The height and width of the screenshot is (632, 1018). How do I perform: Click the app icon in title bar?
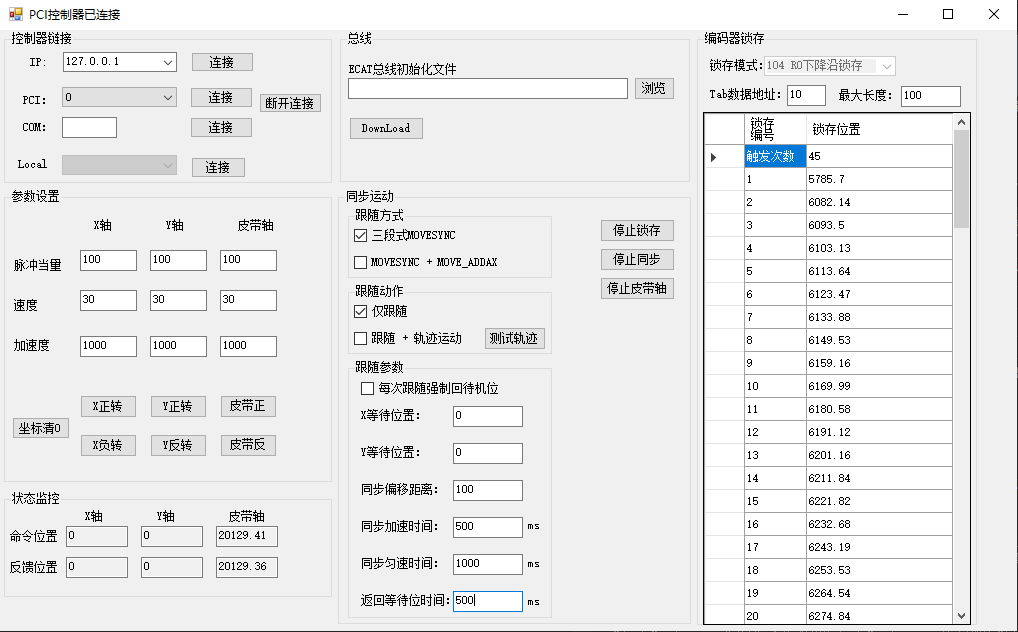coord(16,14)
